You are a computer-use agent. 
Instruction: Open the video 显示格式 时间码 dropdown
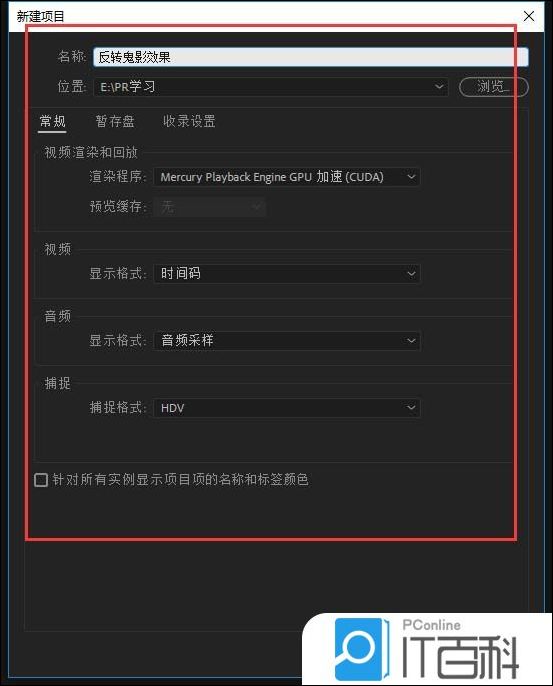(x=287, y=273)
